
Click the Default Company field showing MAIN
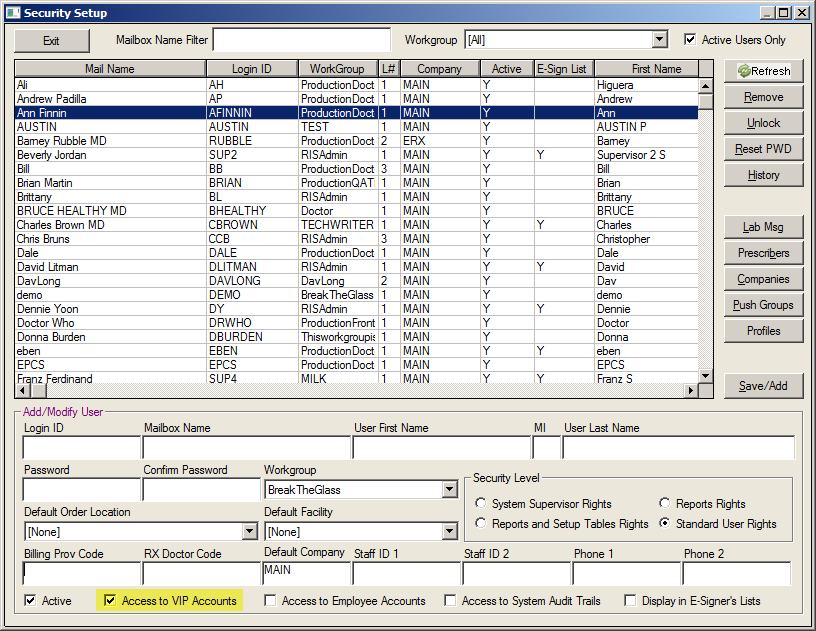tap(307, 572)
